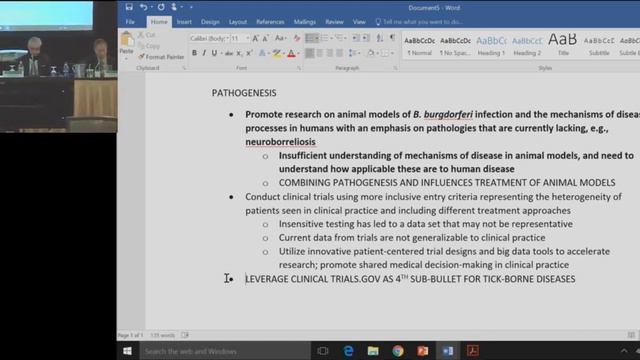Open Google Chrome from the taskbar
The height and width of the screenshot is (360, 640).
(398, 351)
